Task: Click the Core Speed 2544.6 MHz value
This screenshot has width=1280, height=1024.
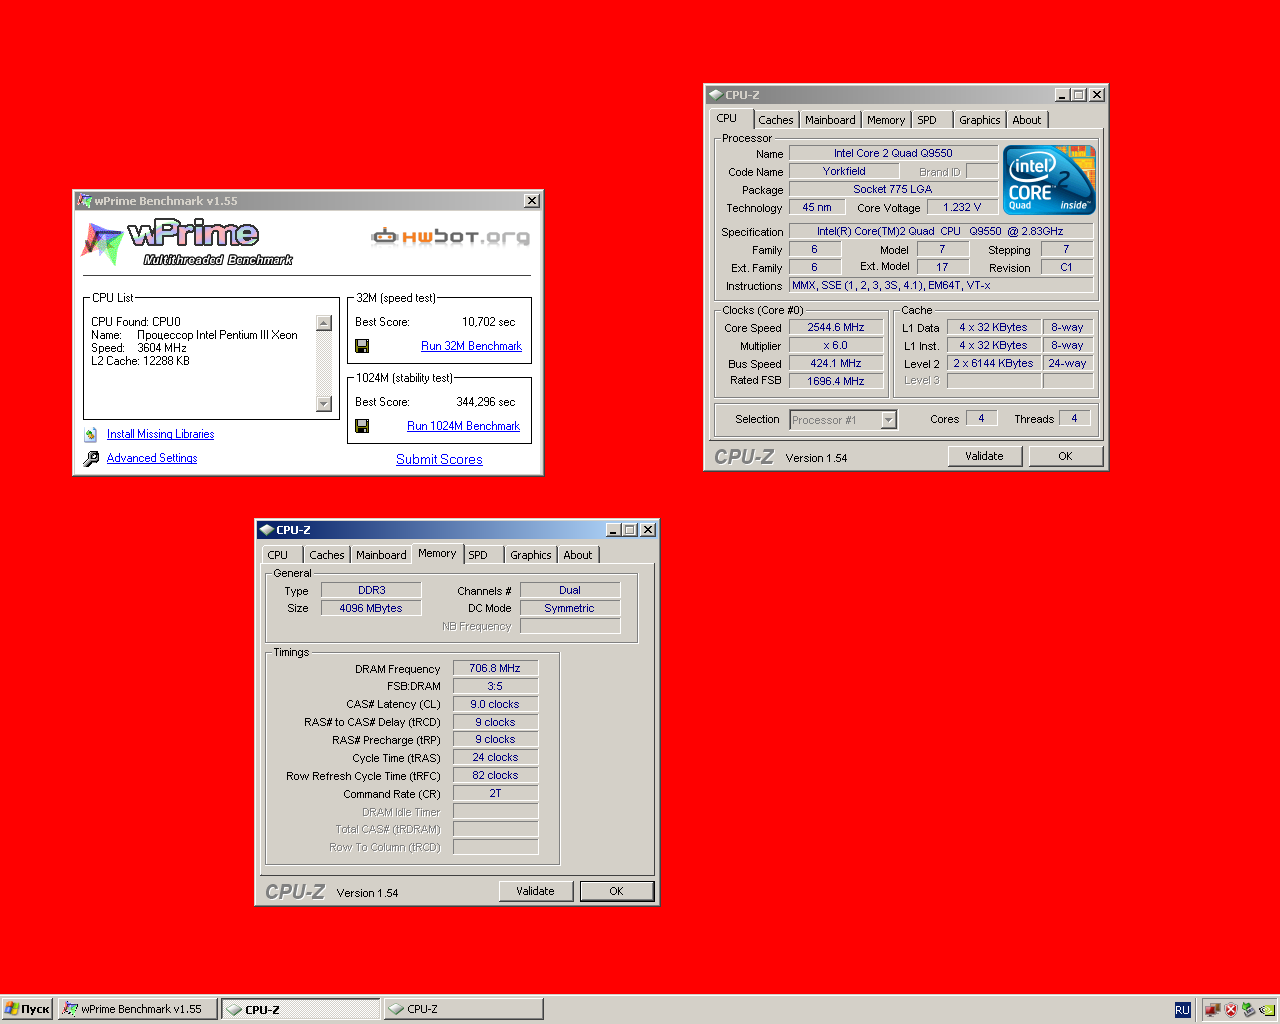Action: point(836,327)
